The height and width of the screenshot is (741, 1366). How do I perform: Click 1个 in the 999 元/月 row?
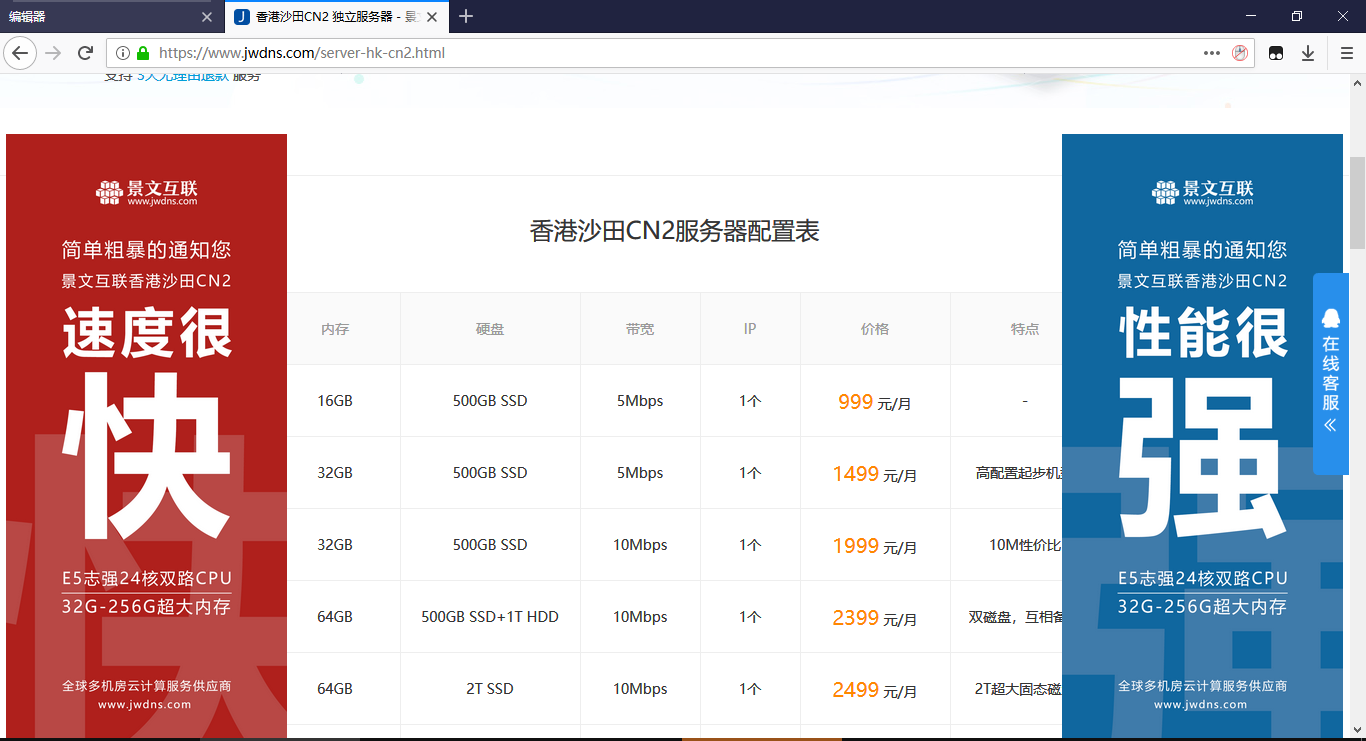pyautogui.click(x=750, y=401)
